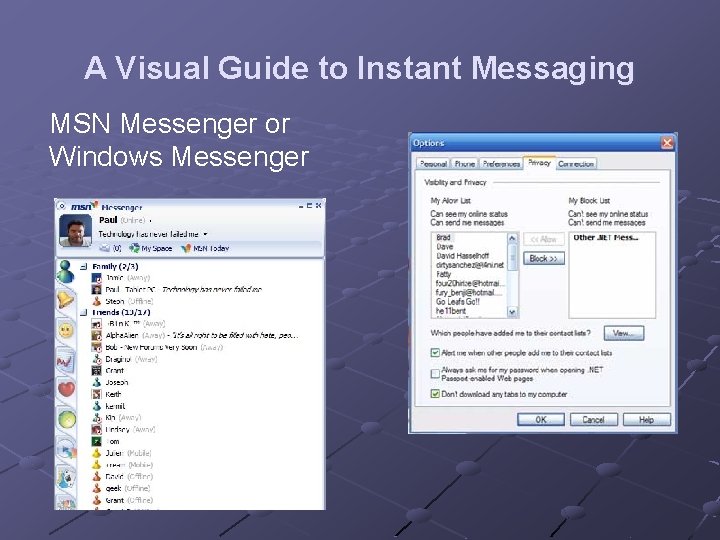Image resolution: width=720 pixels, height=540 pixels.
Task: Click Joseph's online buddy icon
Action: (96, 382)
